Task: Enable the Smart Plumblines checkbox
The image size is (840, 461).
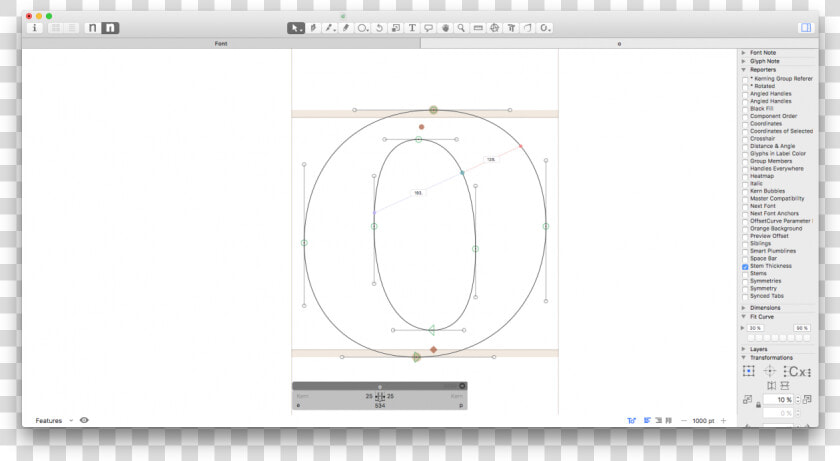Action: click(x=745, y=252)
